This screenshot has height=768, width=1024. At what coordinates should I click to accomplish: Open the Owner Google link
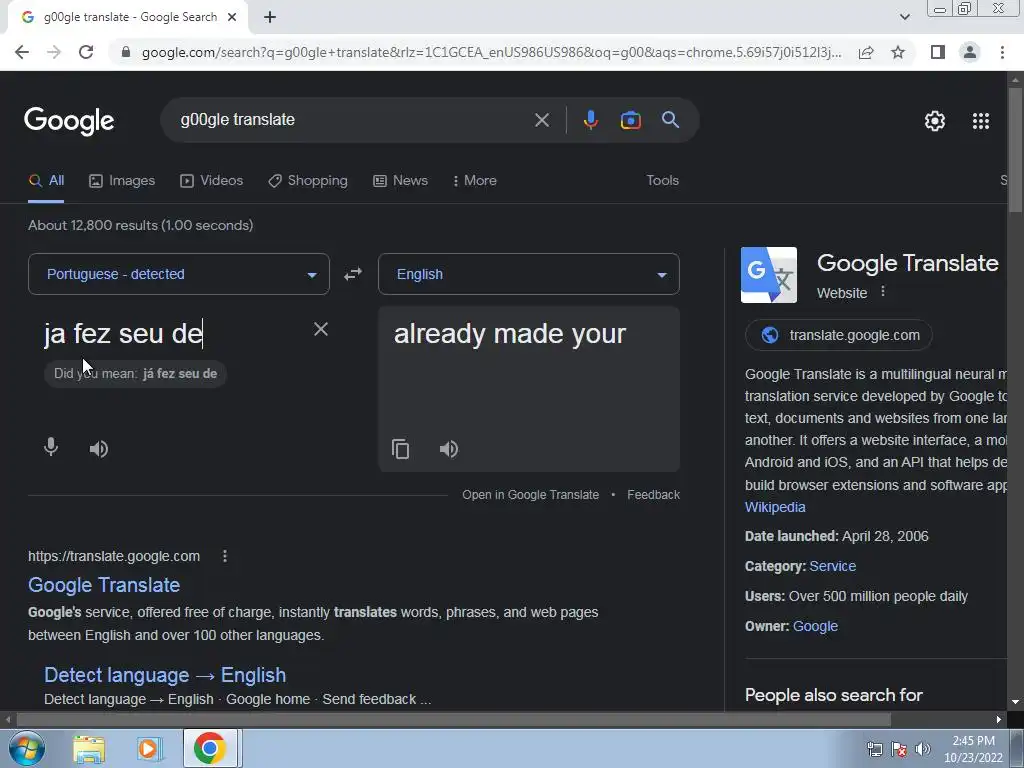(x=815, y=626)
